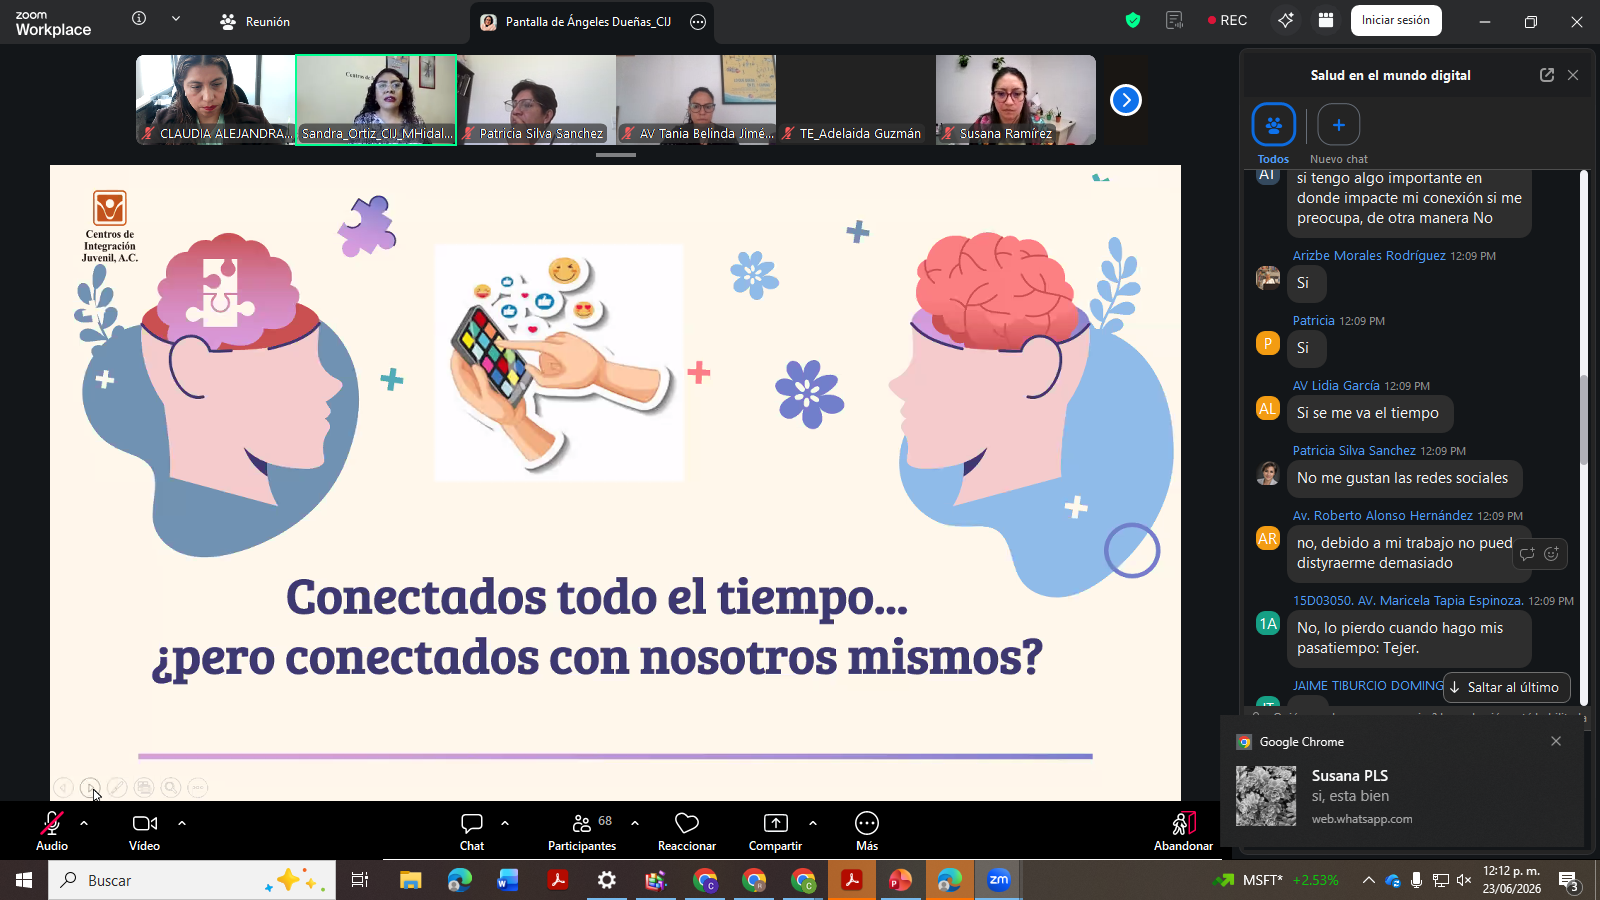React to Roberto Alonso's message with the emoji icon
This screenshot has height=900, width=1600.
[1552, 554]
